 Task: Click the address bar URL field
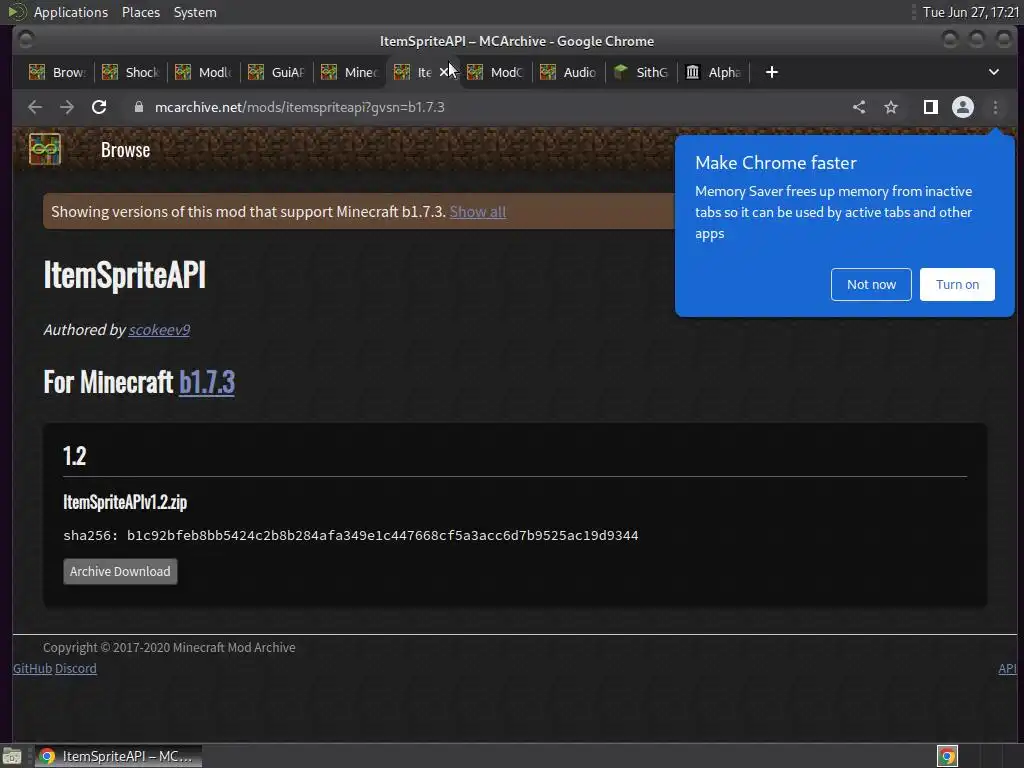(x=483, y=107)
